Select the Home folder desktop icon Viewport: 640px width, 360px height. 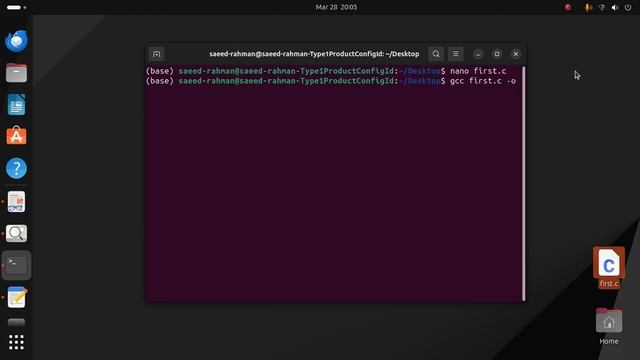click(609, 326)
